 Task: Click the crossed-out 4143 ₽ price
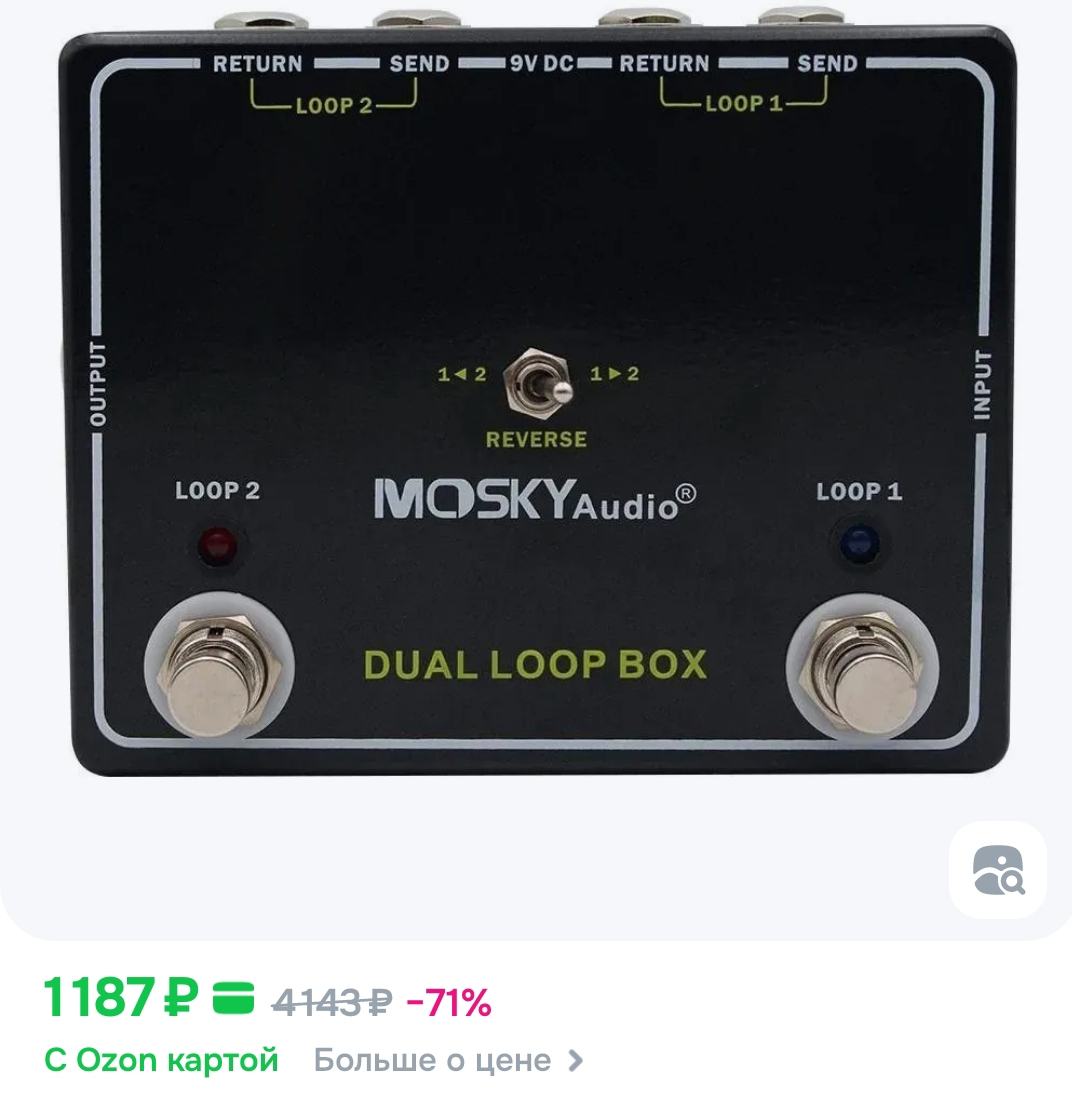(x=331, y=1001)
